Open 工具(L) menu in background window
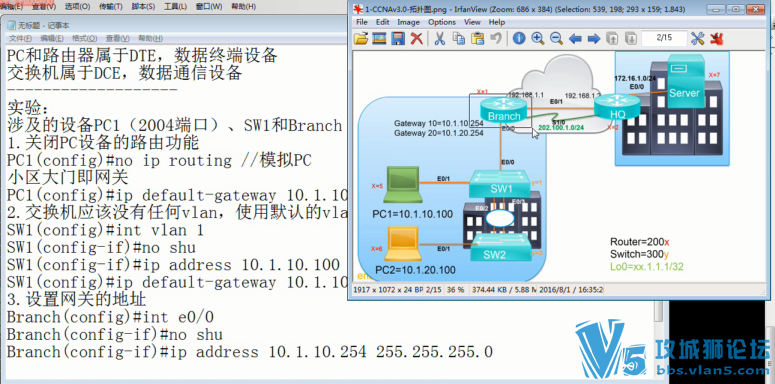The image size is (775, 384). (x=175, y=7)
